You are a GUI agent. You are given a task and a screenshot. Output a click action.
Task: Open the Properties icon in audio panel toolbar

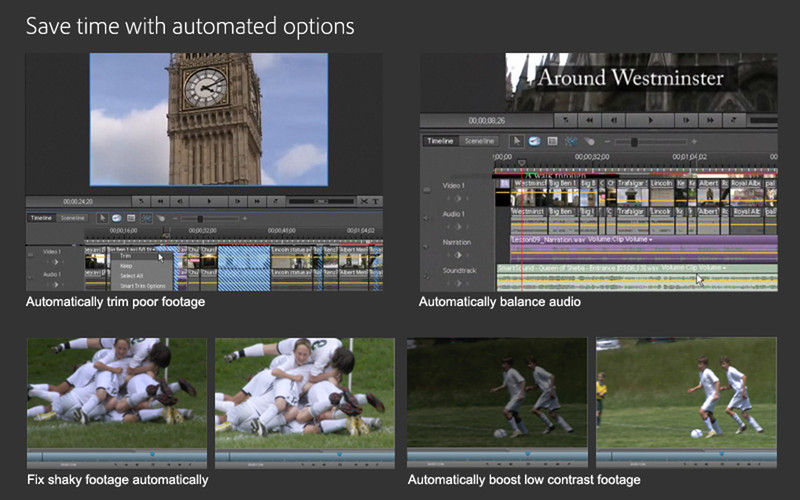(552, 141)
